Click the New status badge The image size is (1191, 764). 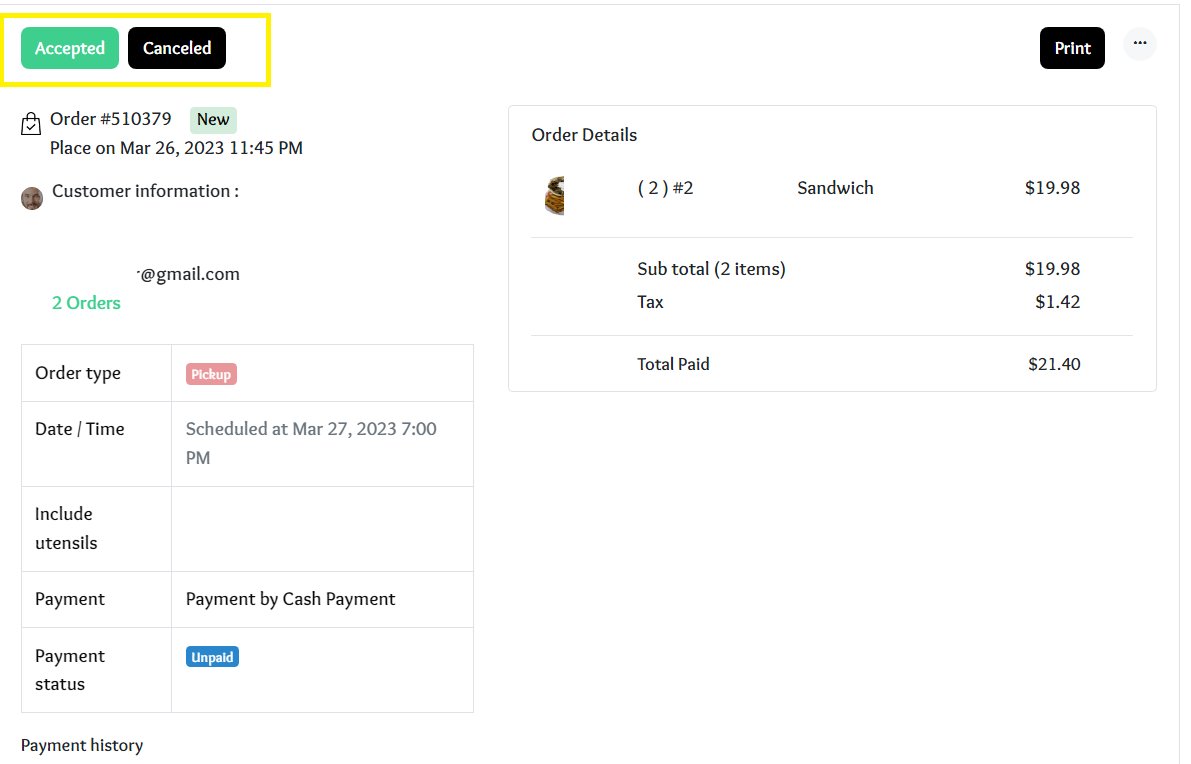pyautogui.click(x=213, y=119)
